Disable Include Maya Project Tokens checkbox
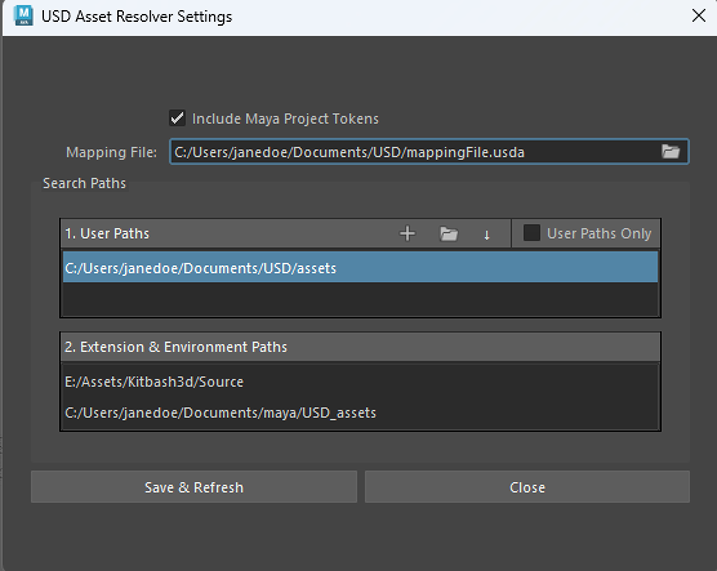This screenshot has width=717, height=571. [178, 118]
